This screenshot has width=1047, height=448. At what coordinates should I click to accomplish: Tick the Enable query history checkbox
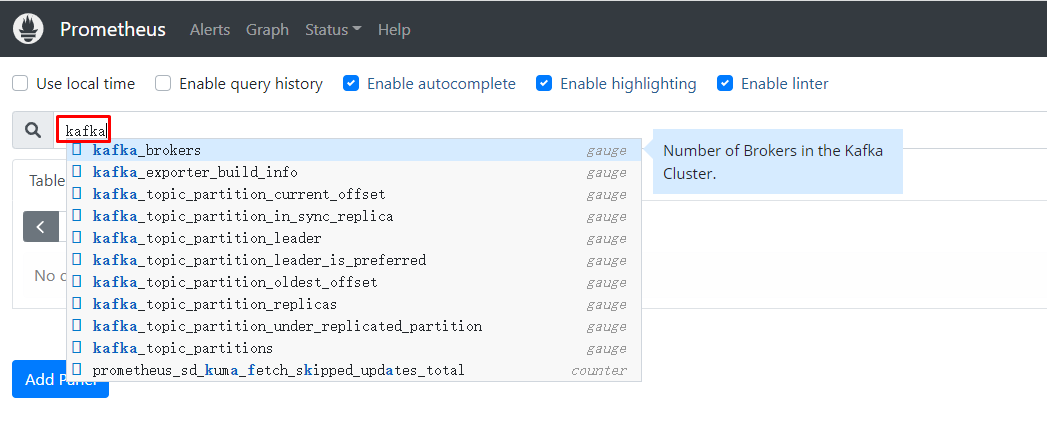(163, 83)
